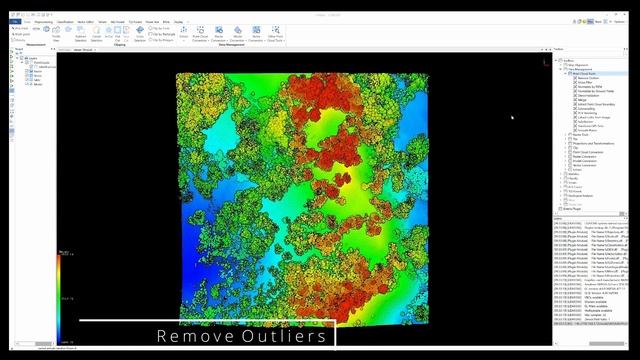Click the Pick Point measurement tool
The image size is (640, 360).
coord(20,29)
